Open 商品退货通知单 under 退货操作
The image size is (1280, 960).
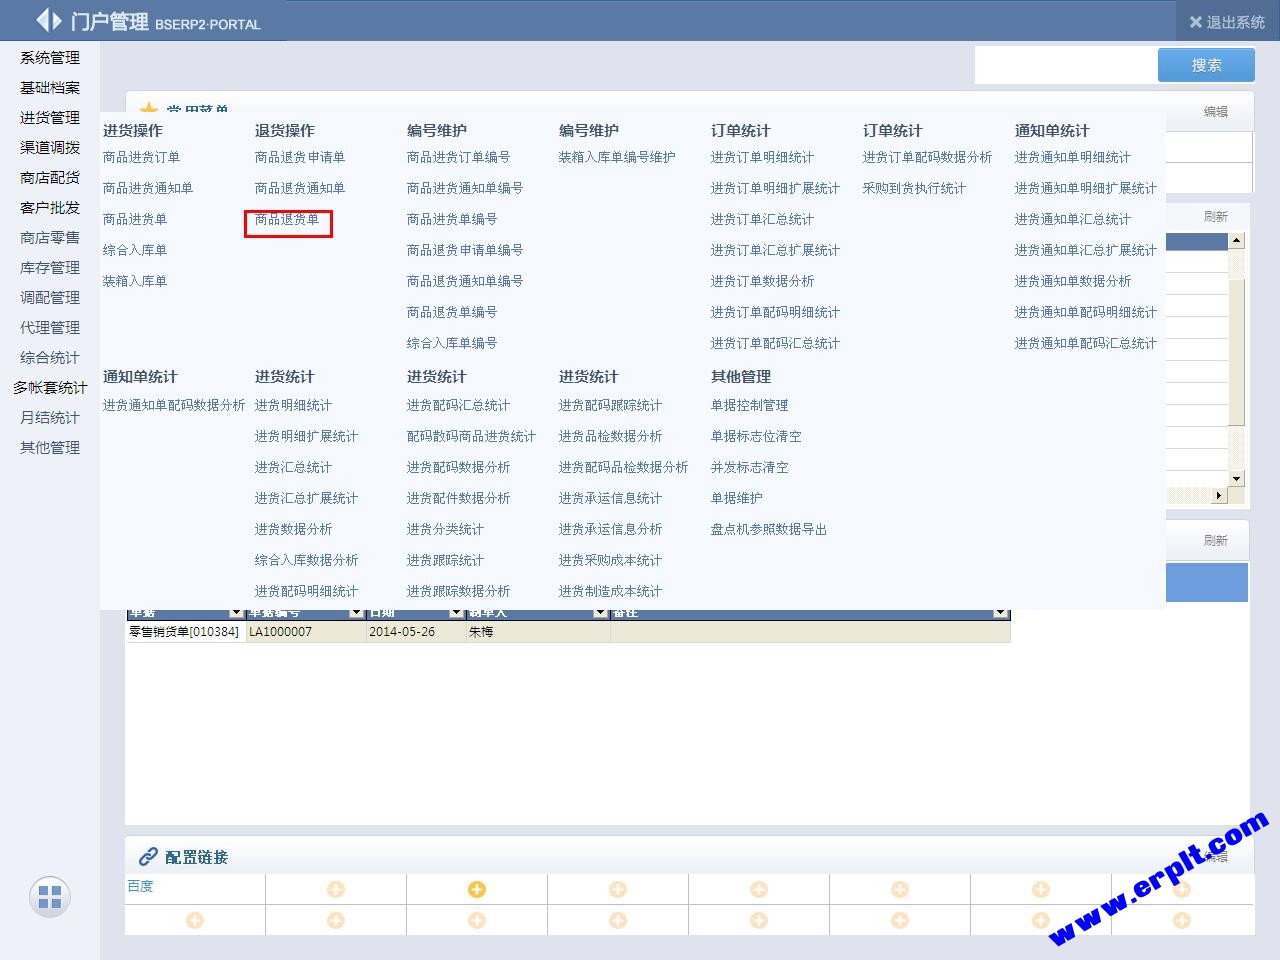(x=300, y=188)
